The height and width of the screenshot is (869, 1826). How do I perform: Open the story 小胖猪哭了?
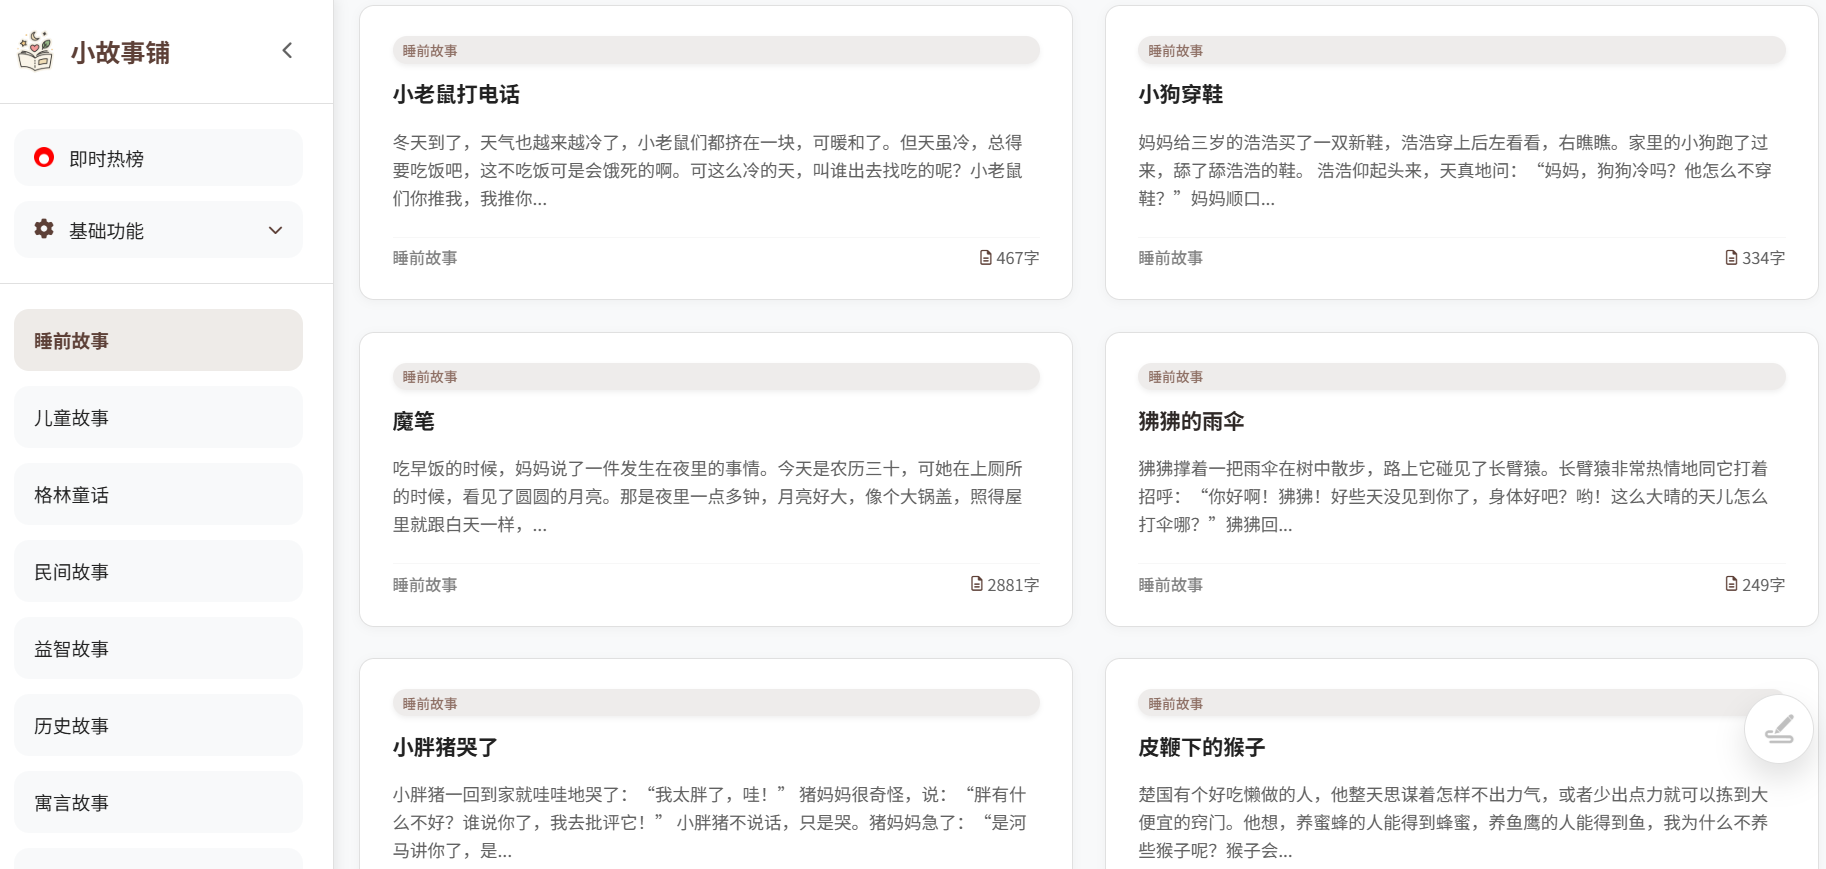click(x=445, y=747)
